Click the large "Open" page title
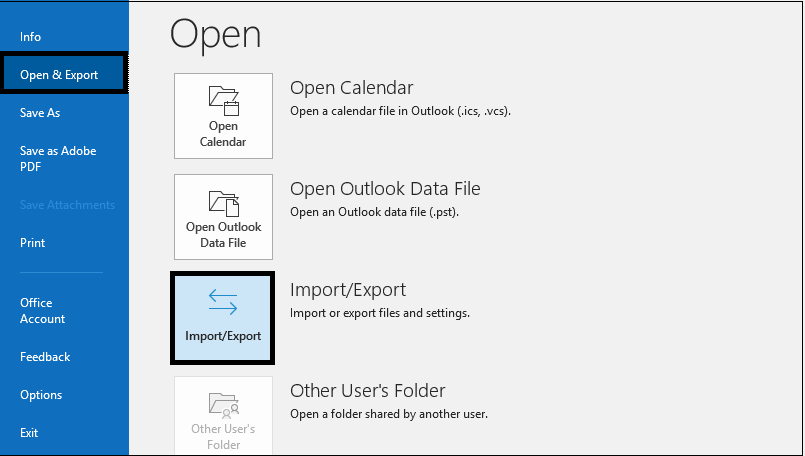This screenshot has width=805, height=456. click(215, 34)
